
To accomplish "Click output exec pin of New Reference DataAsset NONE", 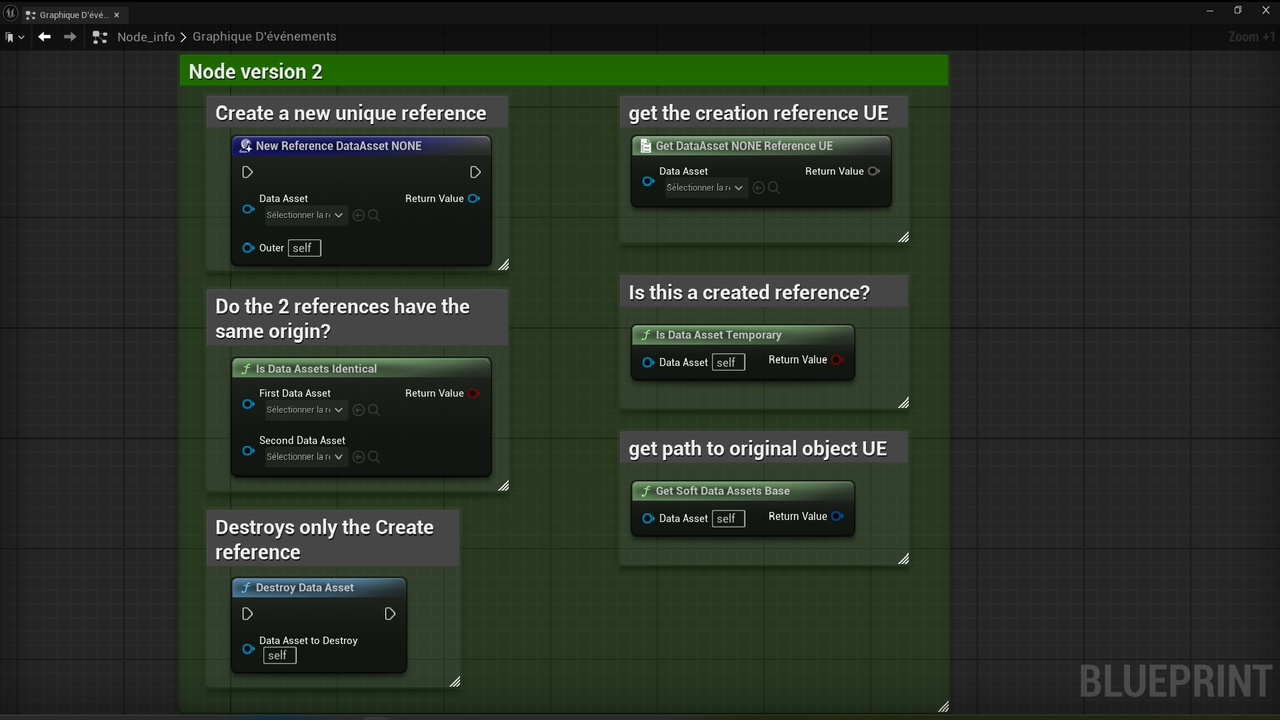I will (475, 172).
